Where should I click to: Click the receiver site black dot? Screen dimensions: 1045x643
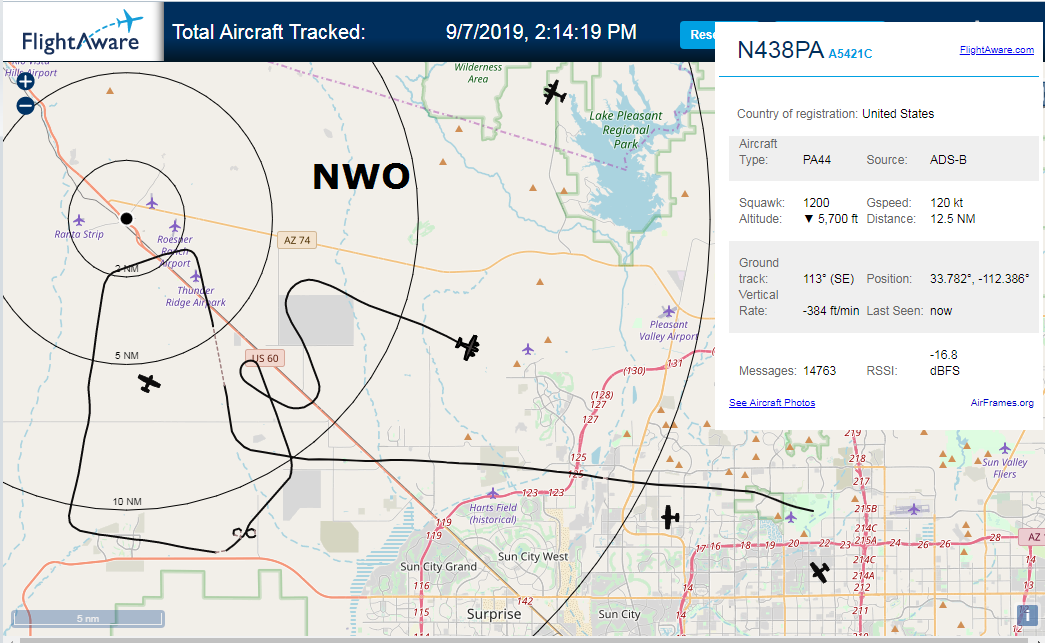[x=126, y=219]
